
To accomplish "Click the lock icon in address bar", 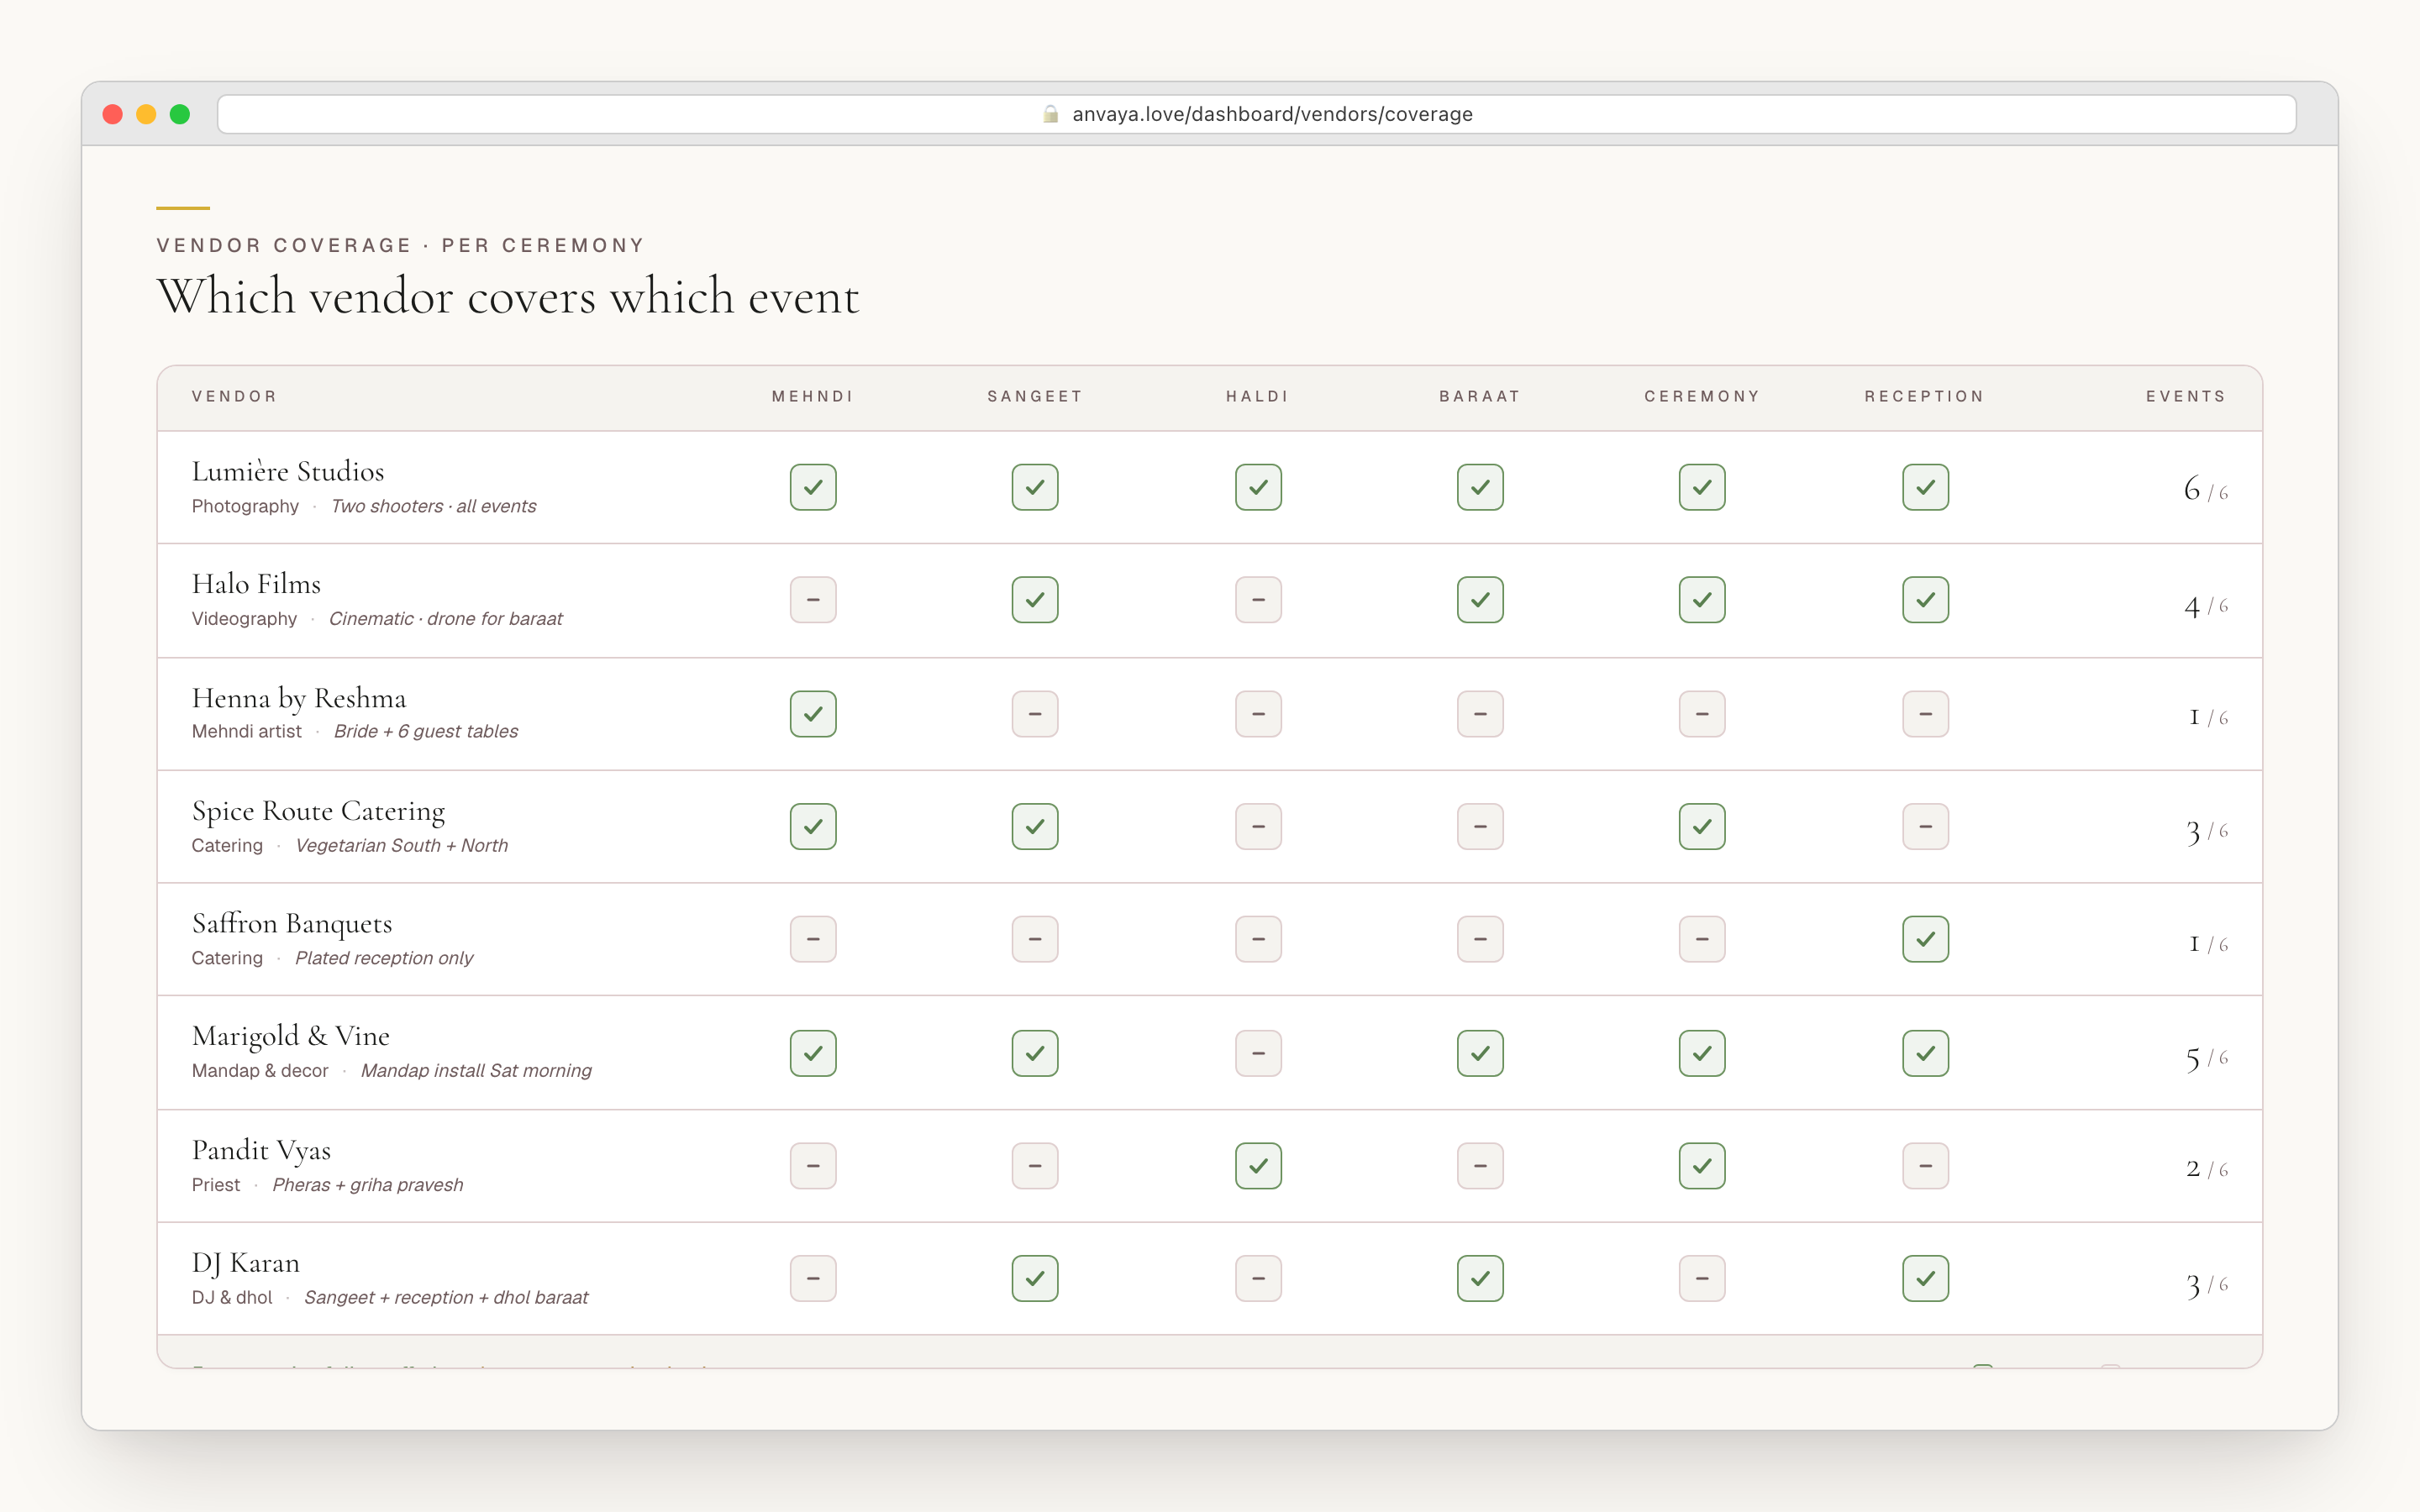I will [1050, 114].
